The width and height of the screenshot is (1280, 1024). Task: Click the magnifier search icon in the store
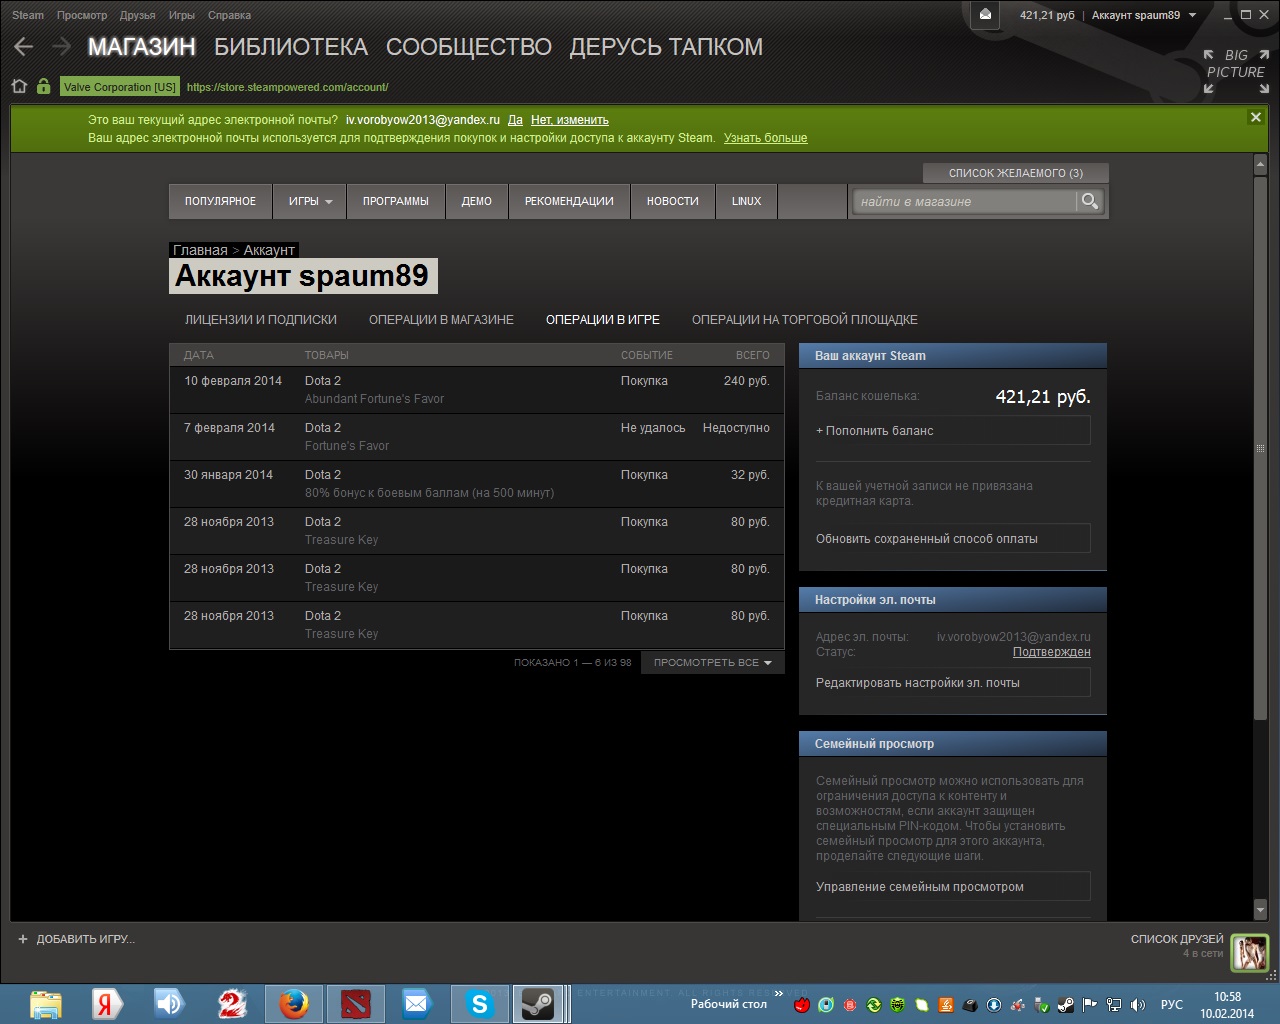click(1090, 201)
